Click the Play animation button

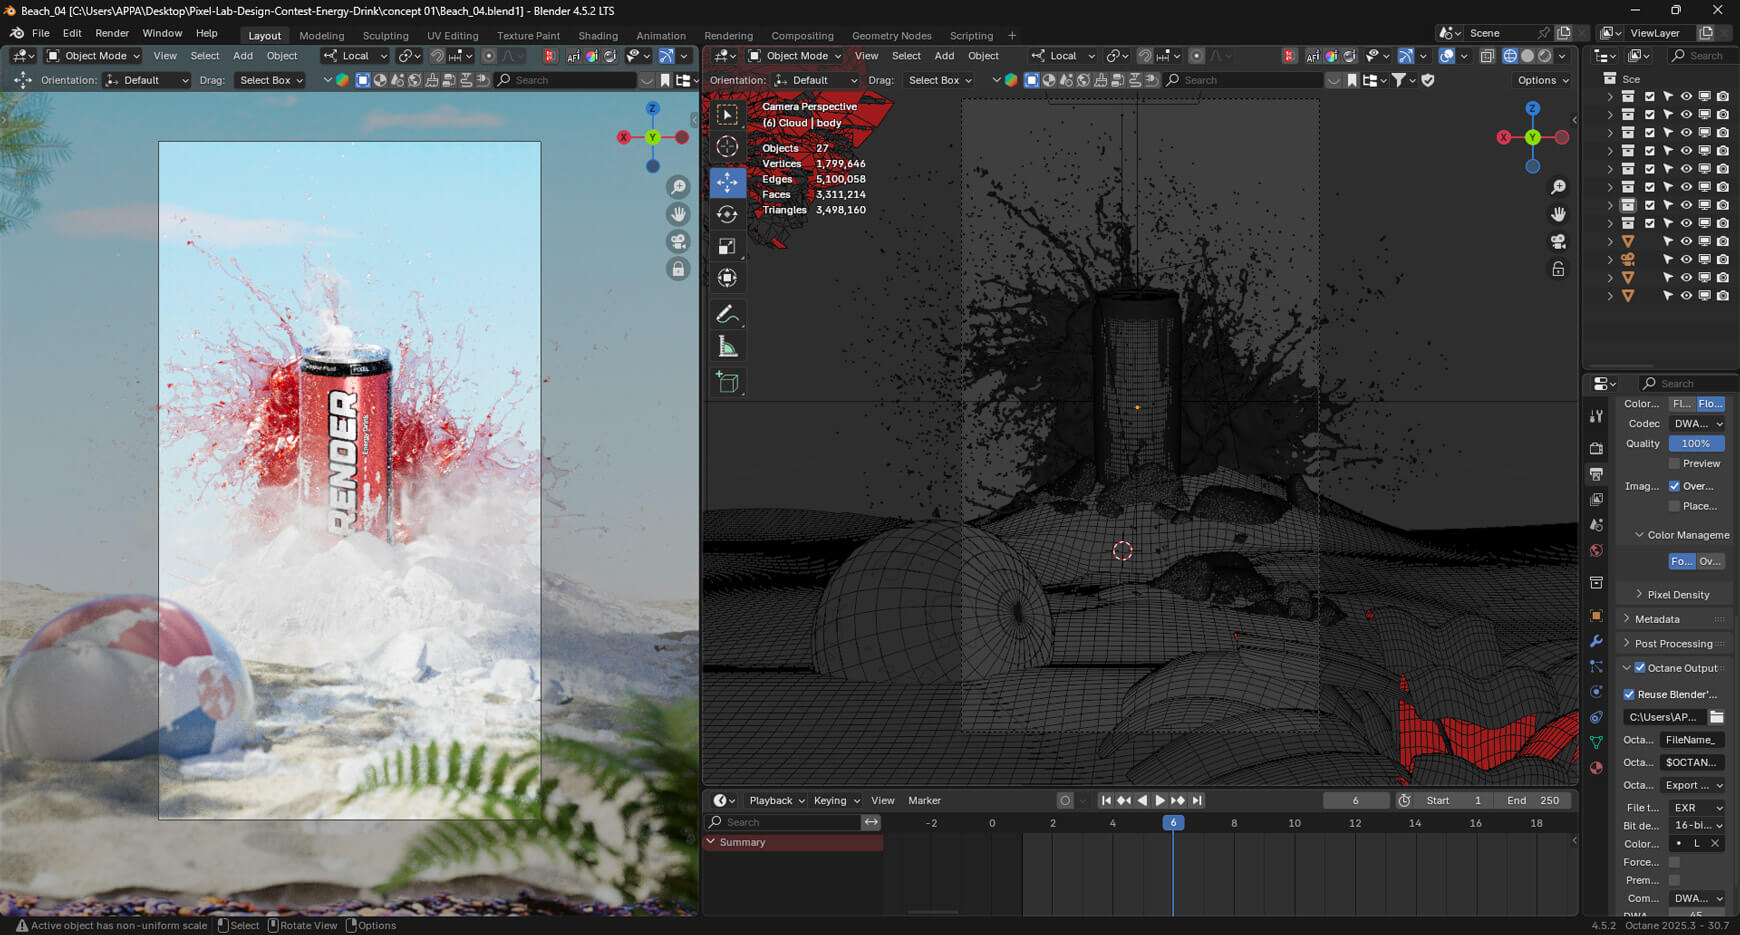point(1160,800)
